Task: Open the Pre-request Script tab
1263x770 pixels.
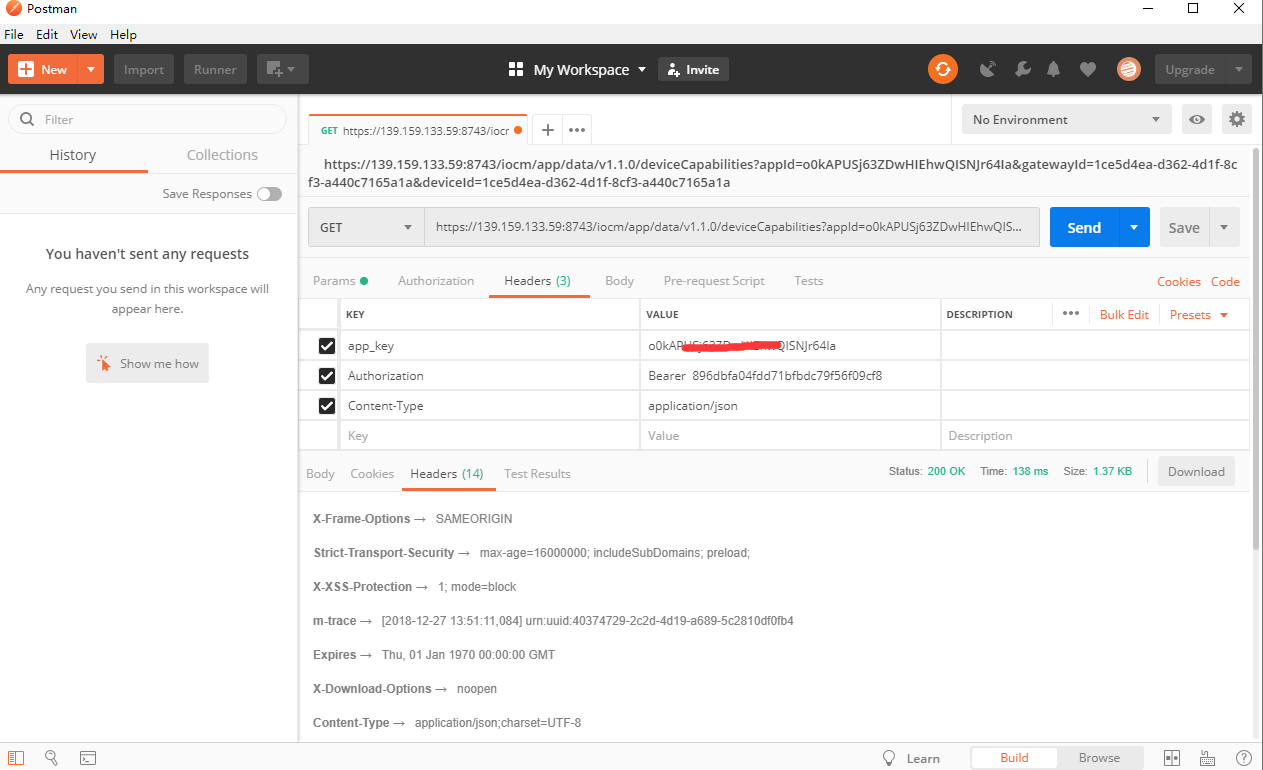Action: click(714, 281)
